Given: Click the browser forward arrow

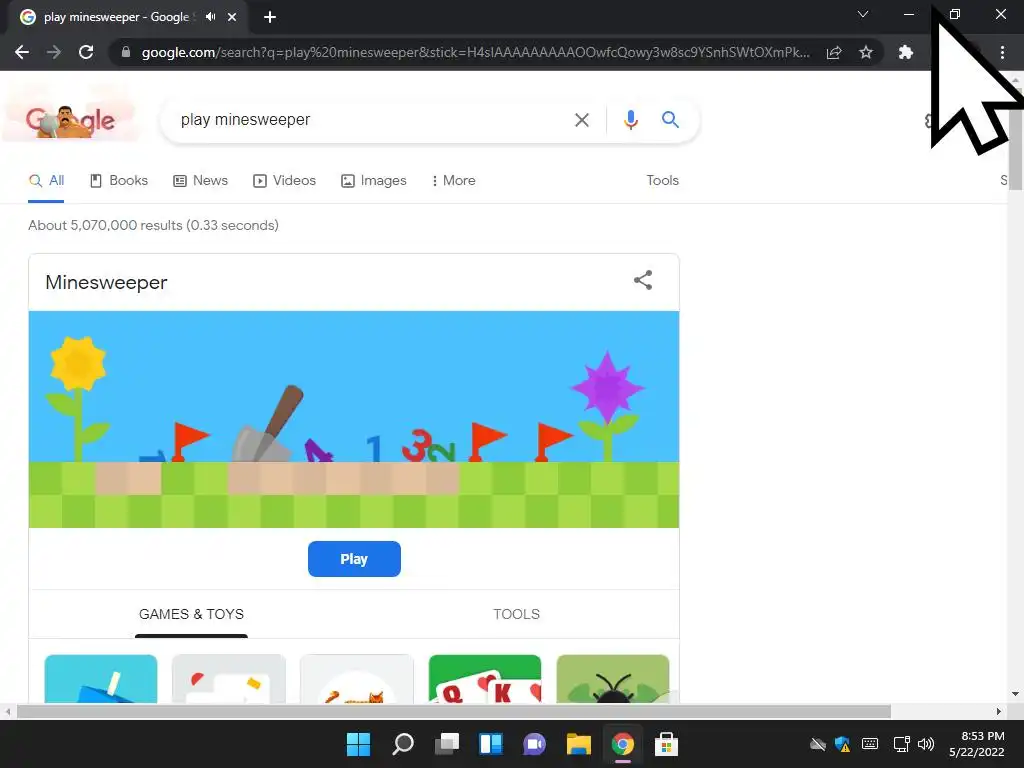Looking at the screenshot, I should (54, 52).
